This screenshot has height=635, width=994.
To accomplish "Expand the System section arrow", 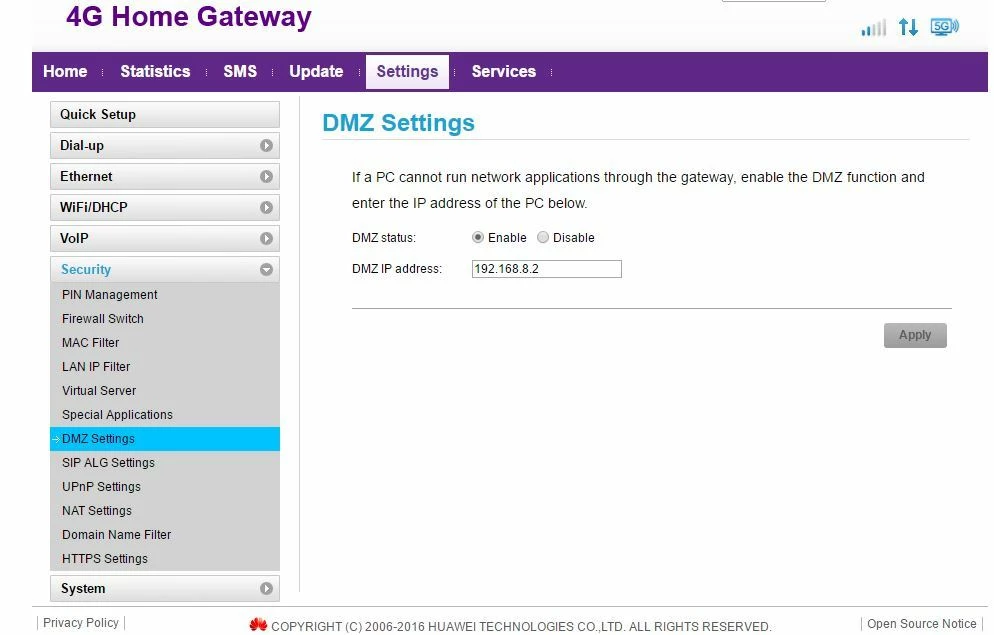I will [x=266, y=589].
